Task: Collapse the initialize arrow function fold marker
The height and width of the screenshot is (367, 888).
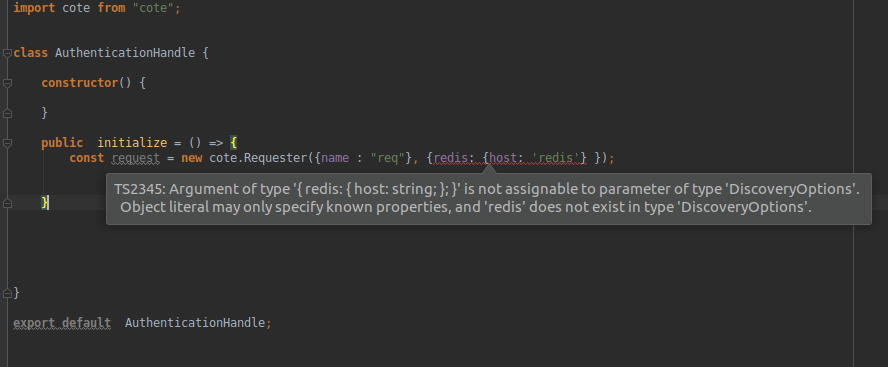Action: 7,143
